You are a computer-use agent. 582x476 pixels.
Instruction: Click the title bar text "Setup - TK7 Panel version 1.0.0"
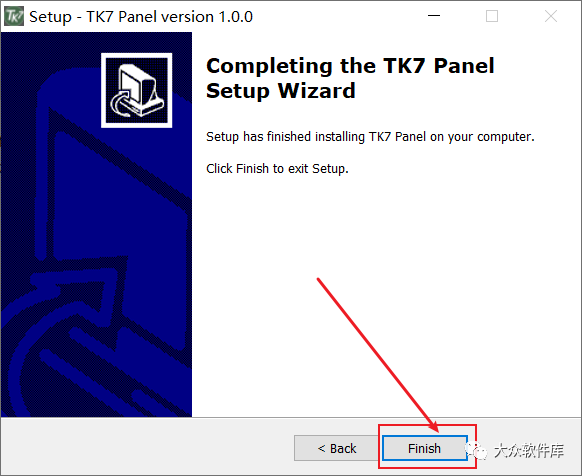(141, 17)
